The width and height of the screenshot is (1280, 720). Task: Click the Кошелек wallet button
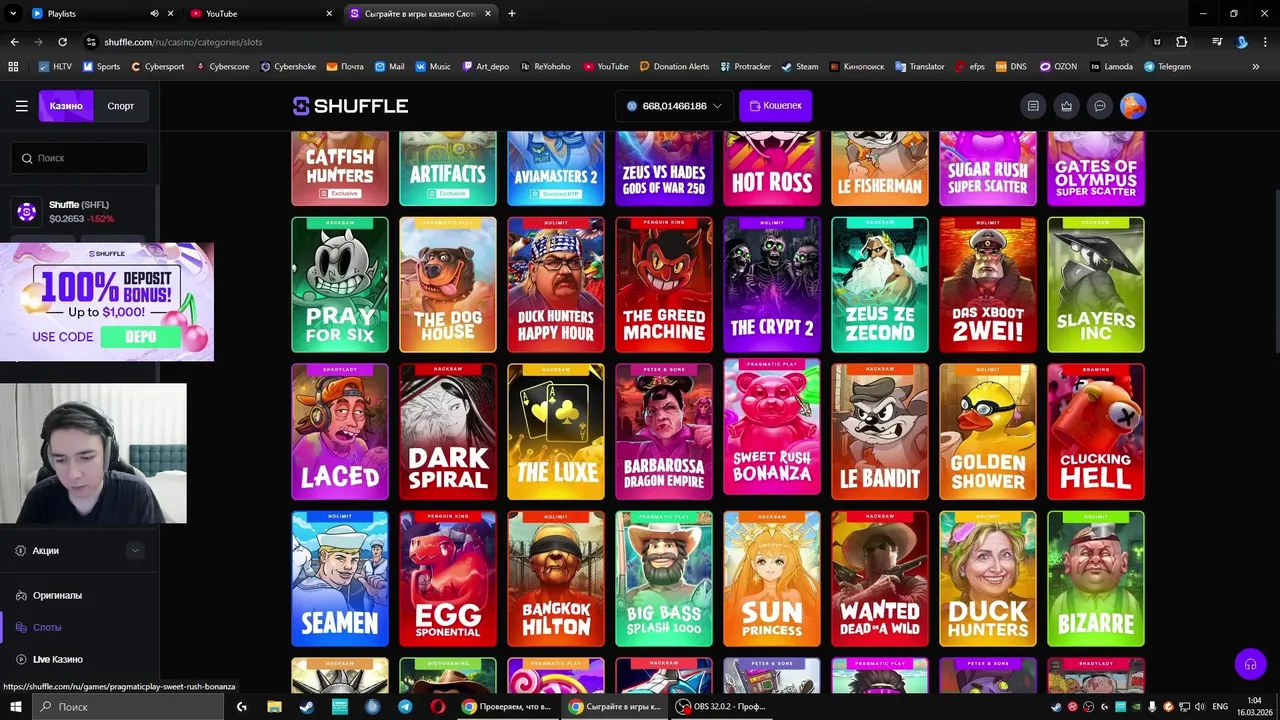[x=776, y=106]
